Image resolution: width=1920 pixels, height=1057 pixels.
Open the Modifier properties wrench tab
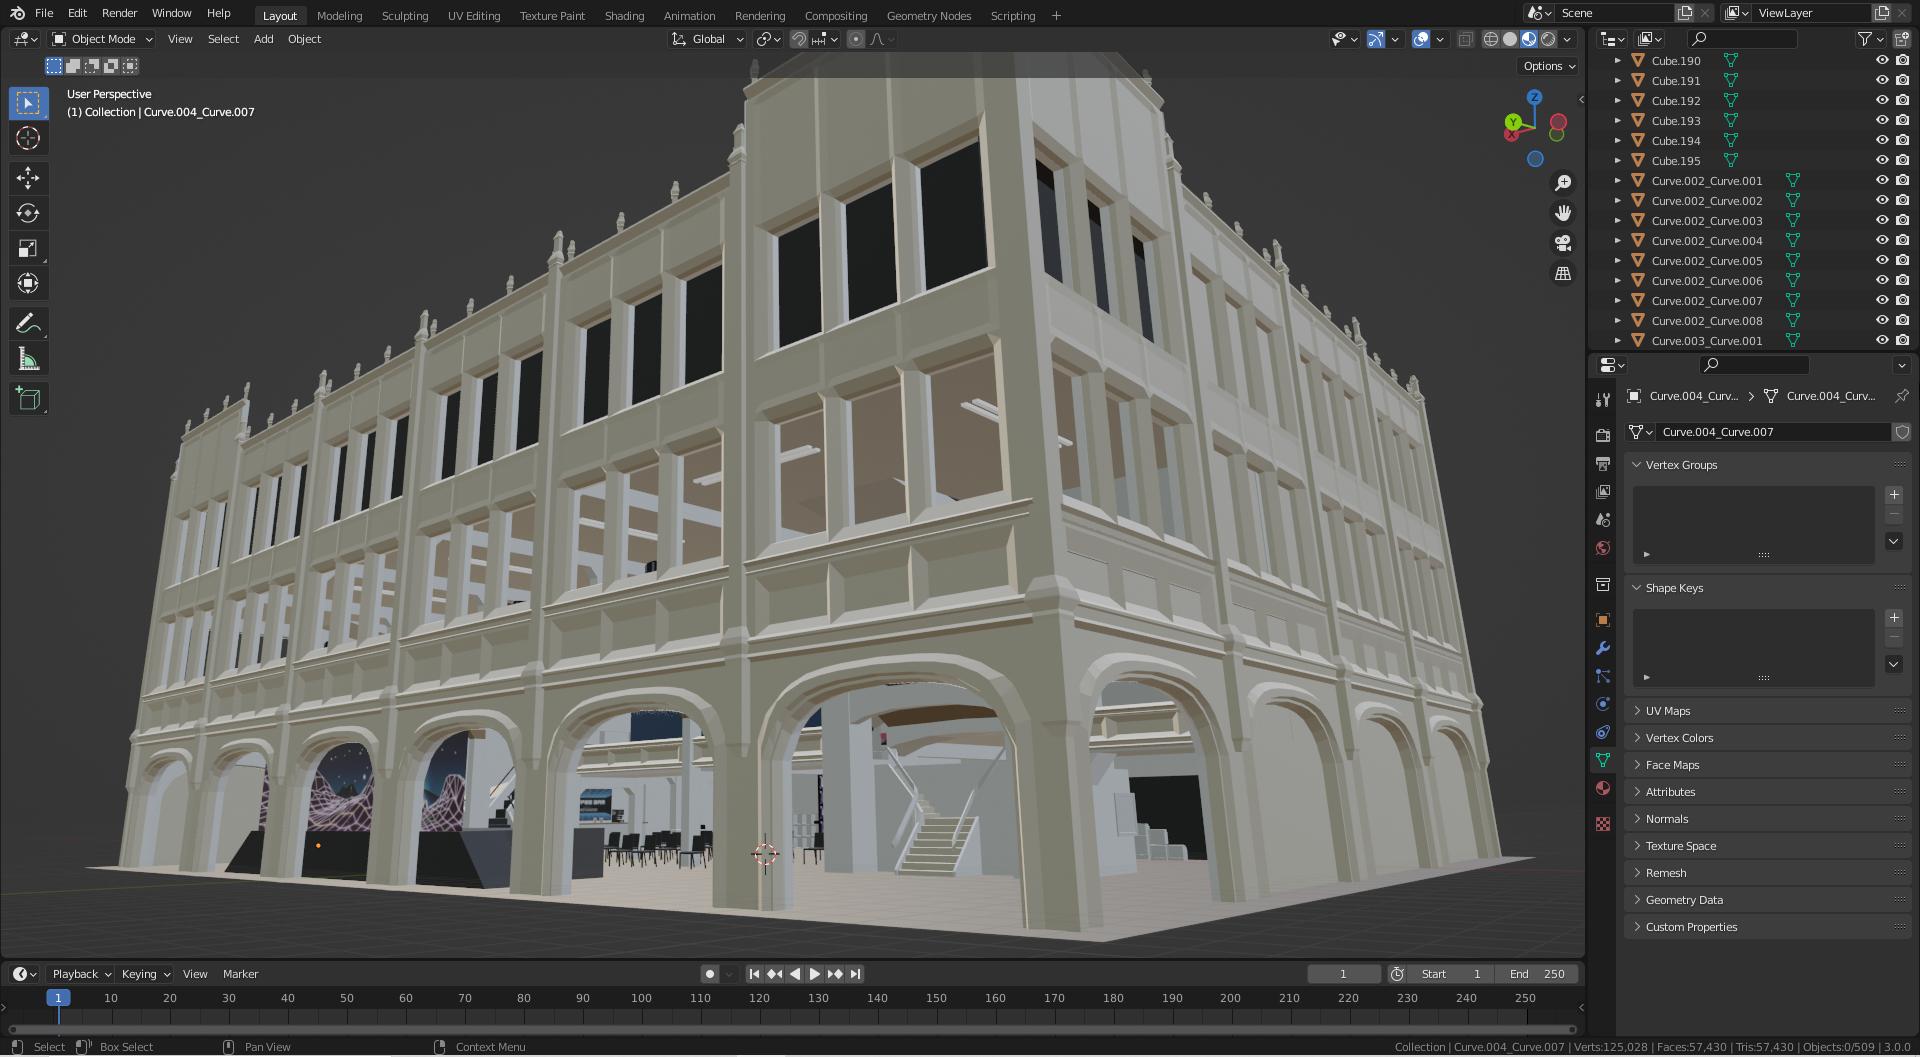click(x=1603, y=648)
